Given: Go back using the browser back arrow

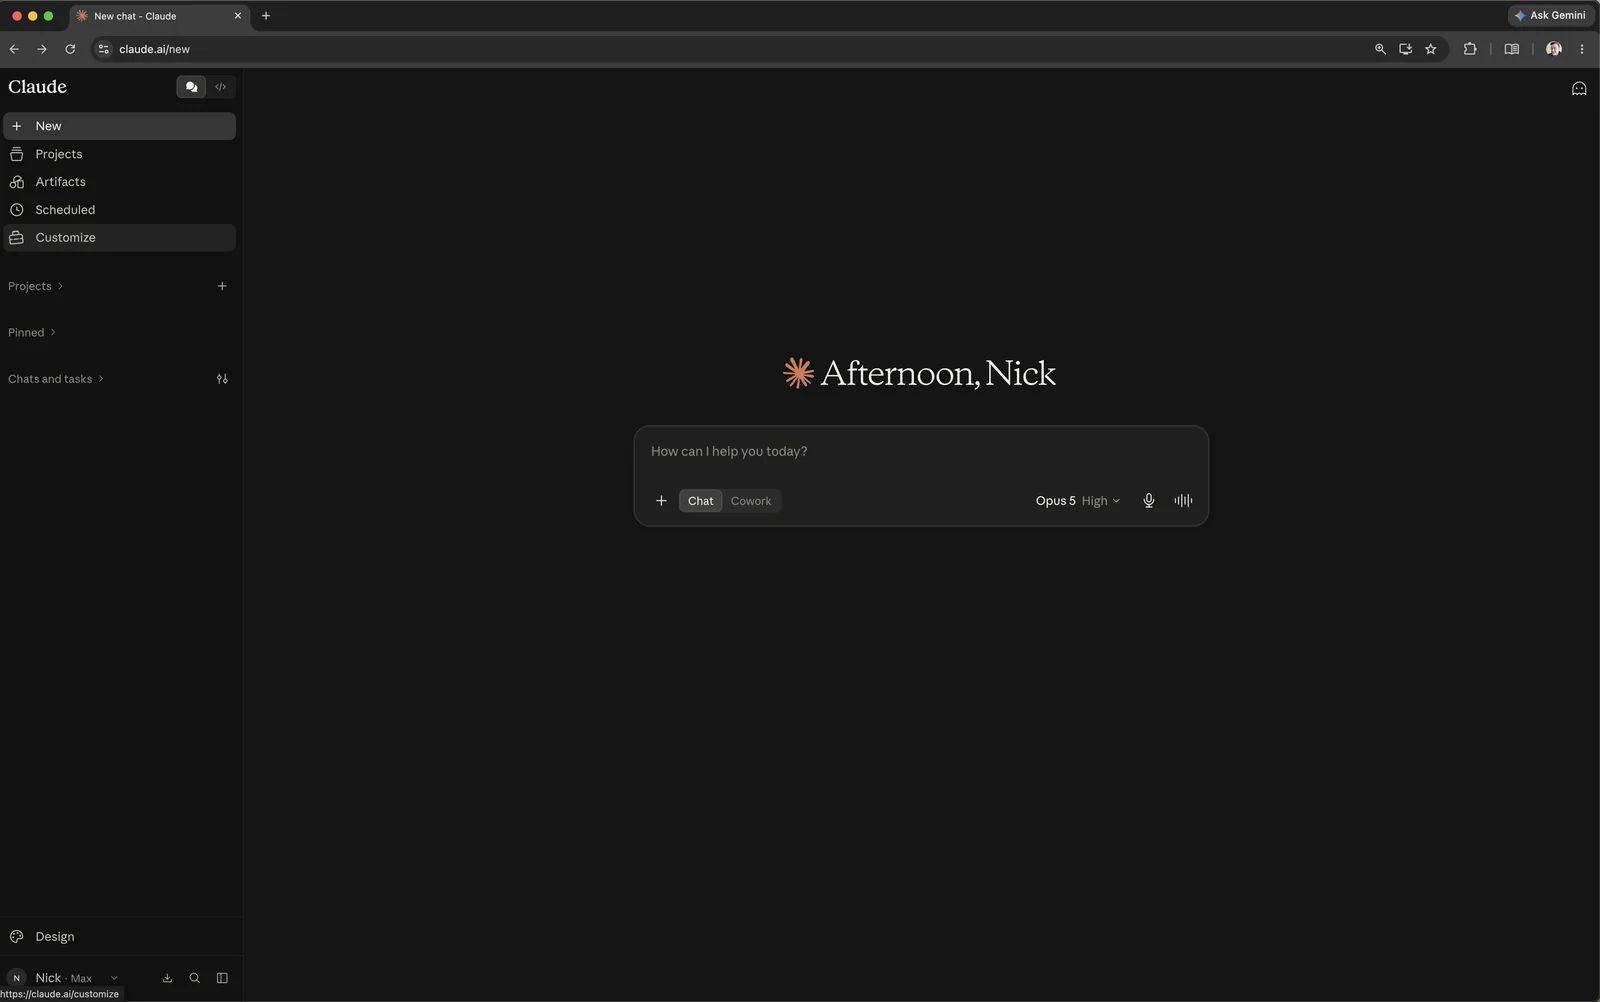Looking at the screenshot, I should (14, 49).
